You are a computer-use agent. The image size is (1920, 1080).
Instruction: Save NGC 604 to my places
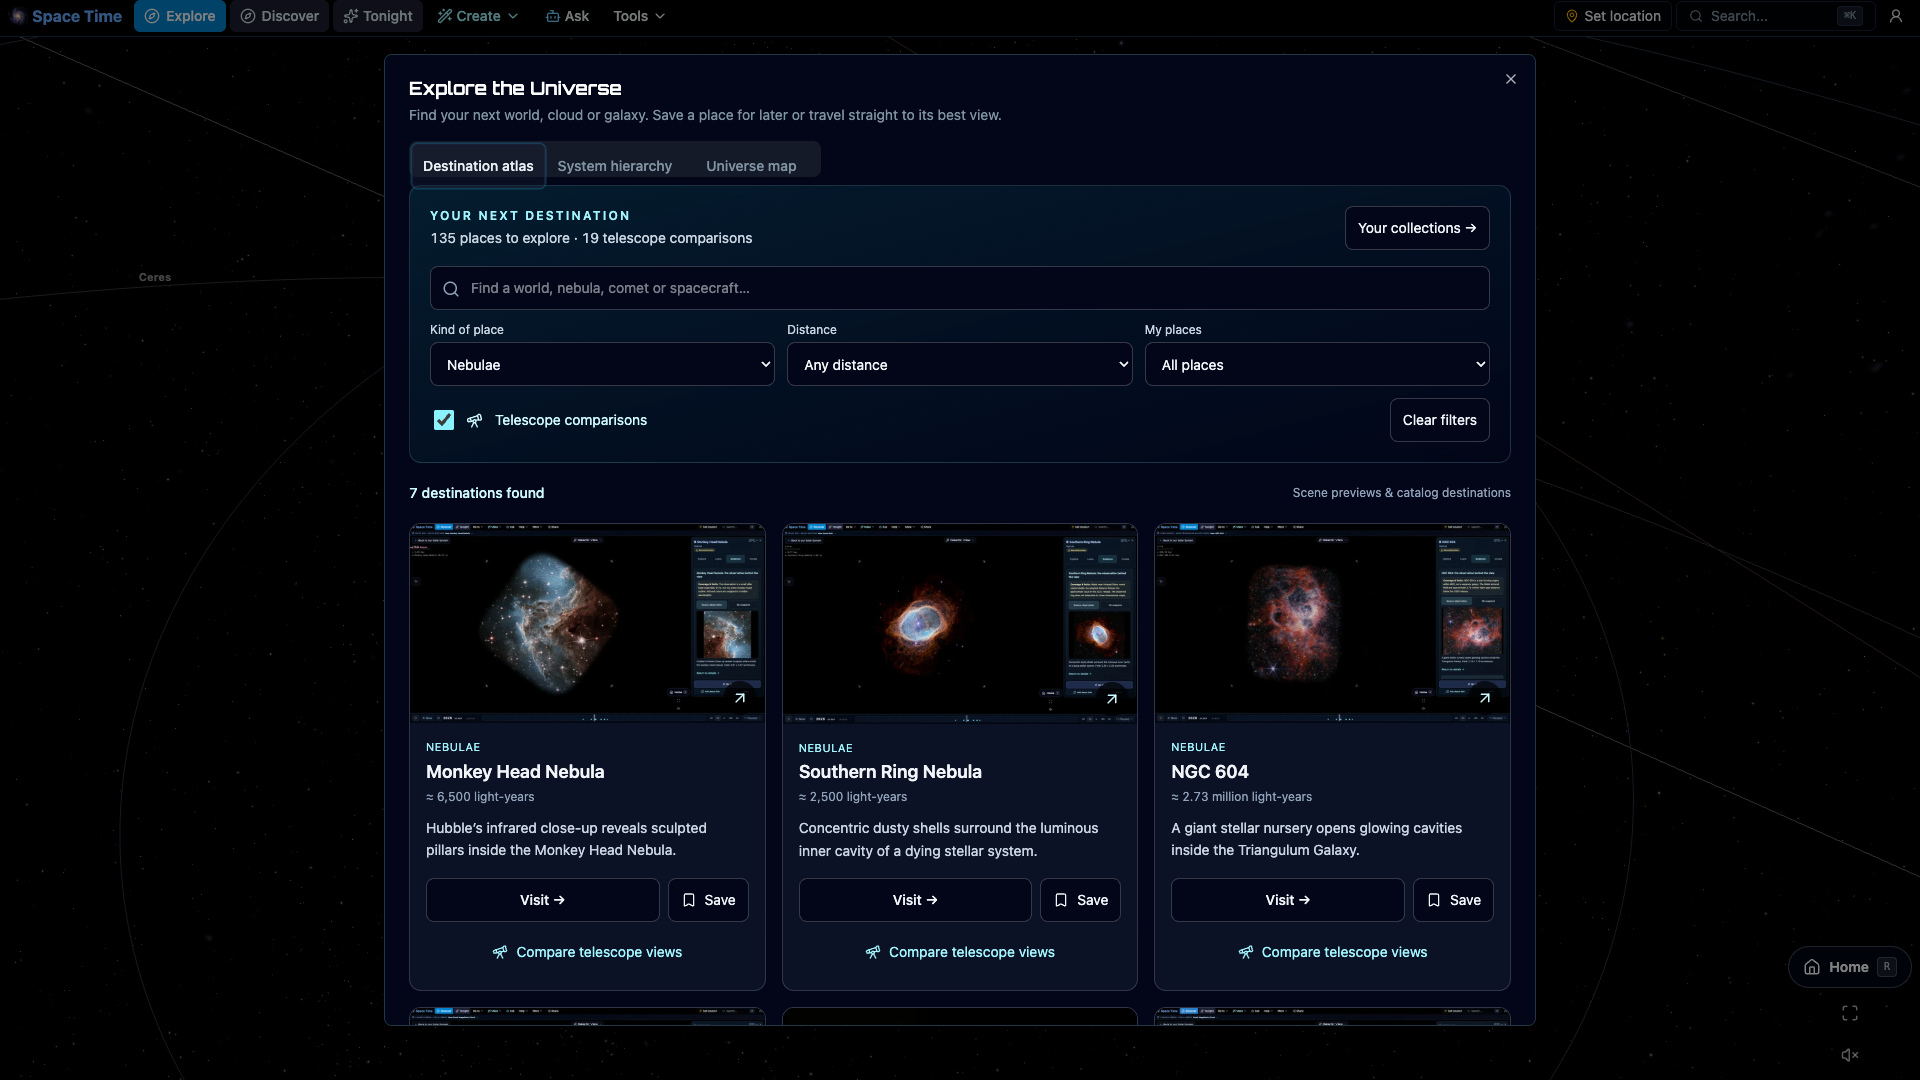point(1453,900)
